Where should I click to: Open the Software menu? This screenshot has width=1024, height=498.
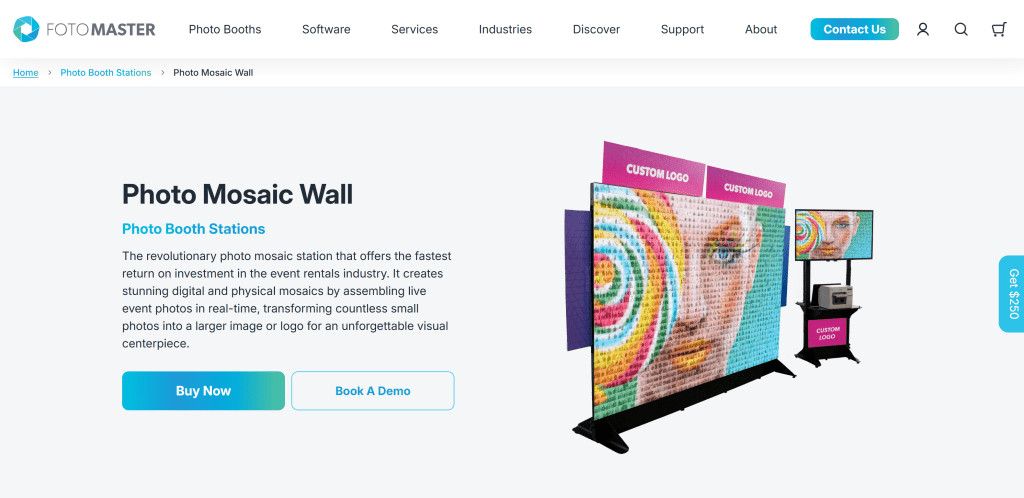(326, 29)
